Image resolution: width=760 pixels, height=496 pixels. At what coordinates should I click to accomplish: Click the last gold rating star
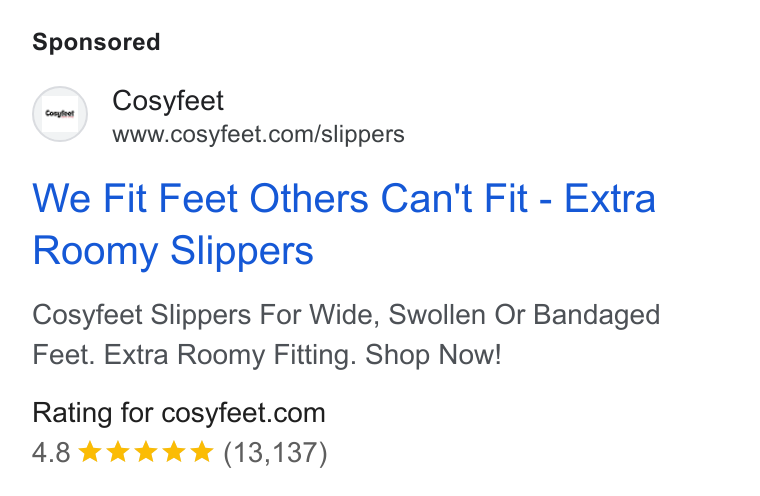[202, 452]
